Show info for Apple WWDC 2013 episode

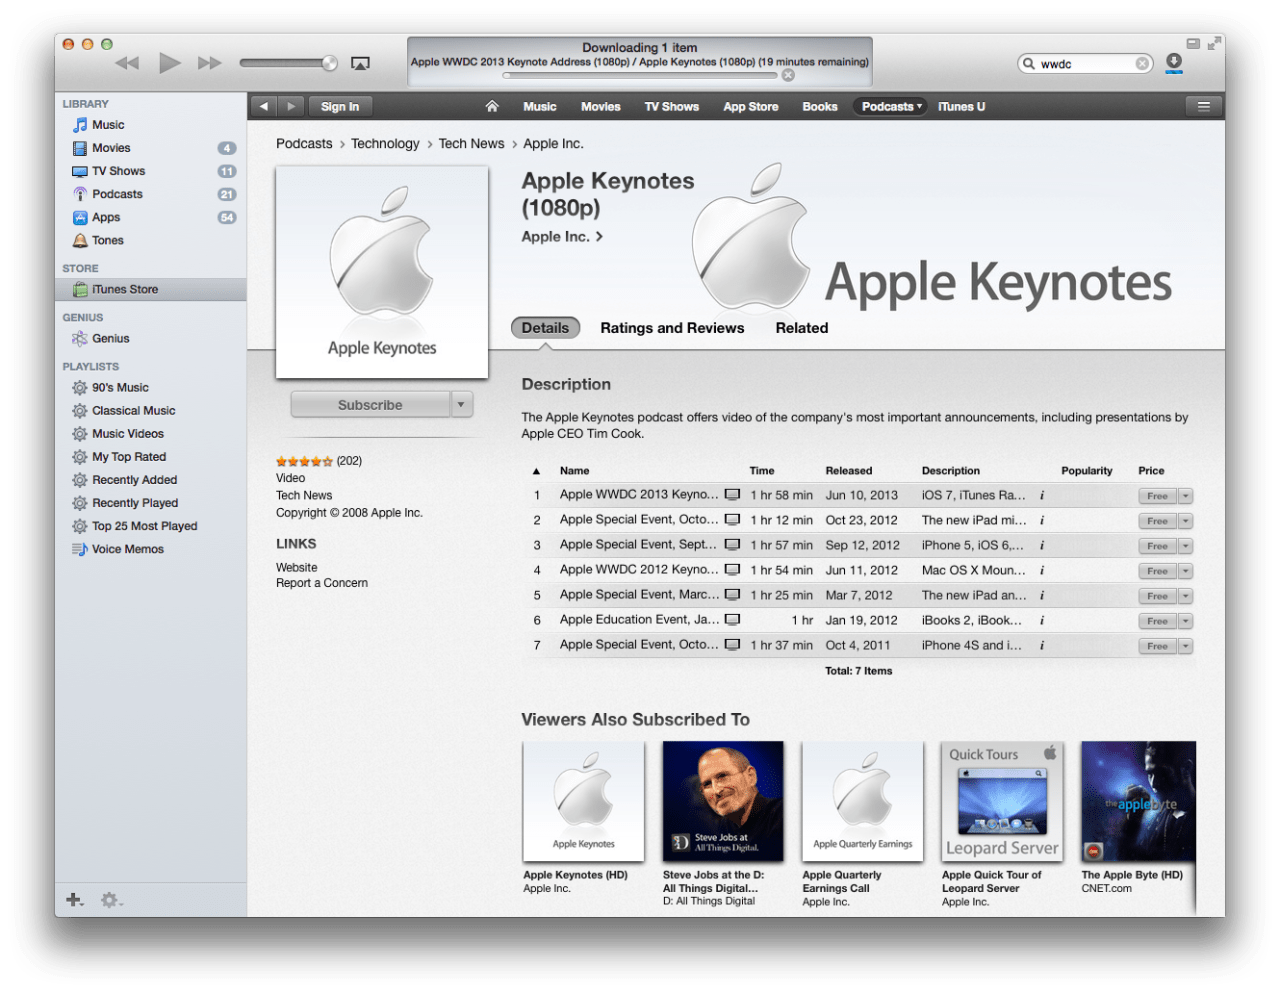point(1042,495)
